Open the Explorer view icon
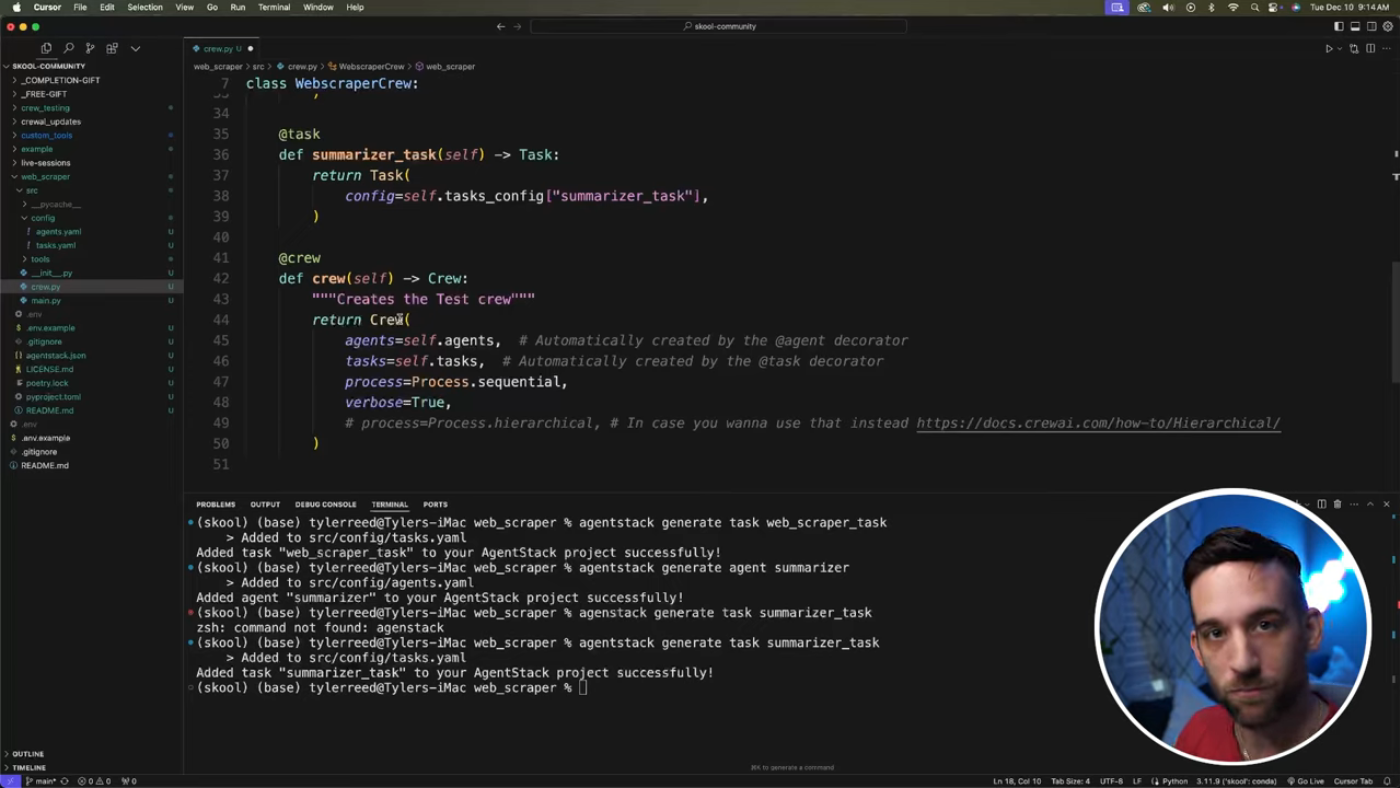 pyautogui.click(x=46, y=48)
